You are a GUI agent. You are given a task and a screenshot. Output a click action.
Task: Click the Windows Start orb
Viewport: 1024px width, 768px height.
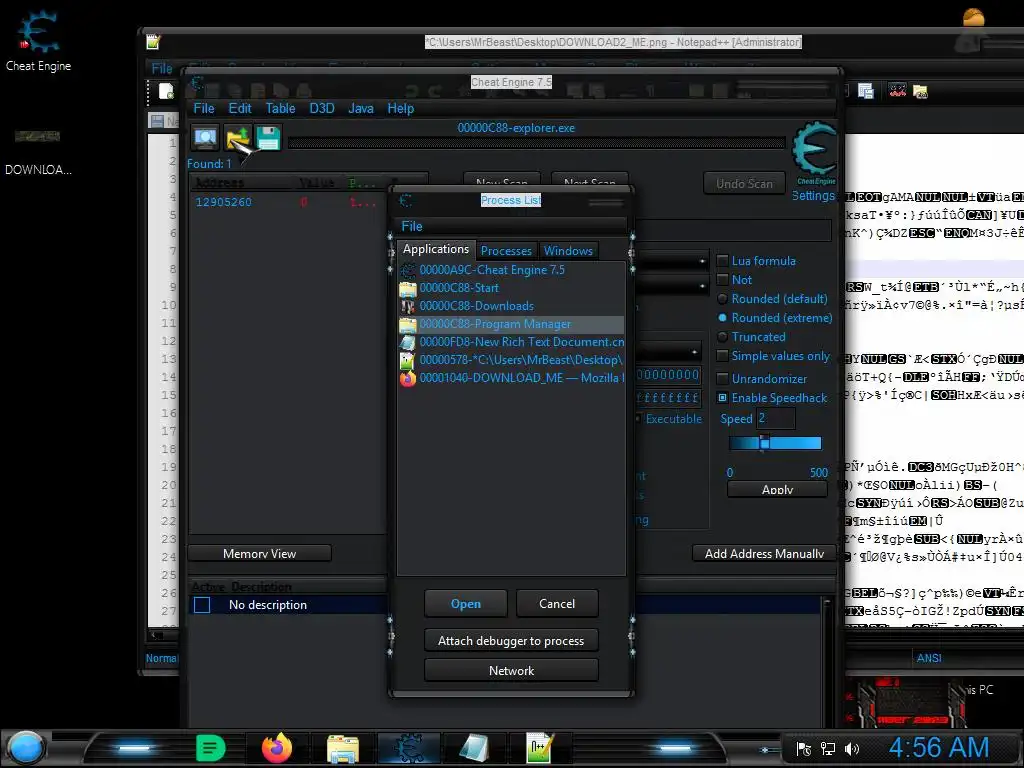(x=25, y=748)
